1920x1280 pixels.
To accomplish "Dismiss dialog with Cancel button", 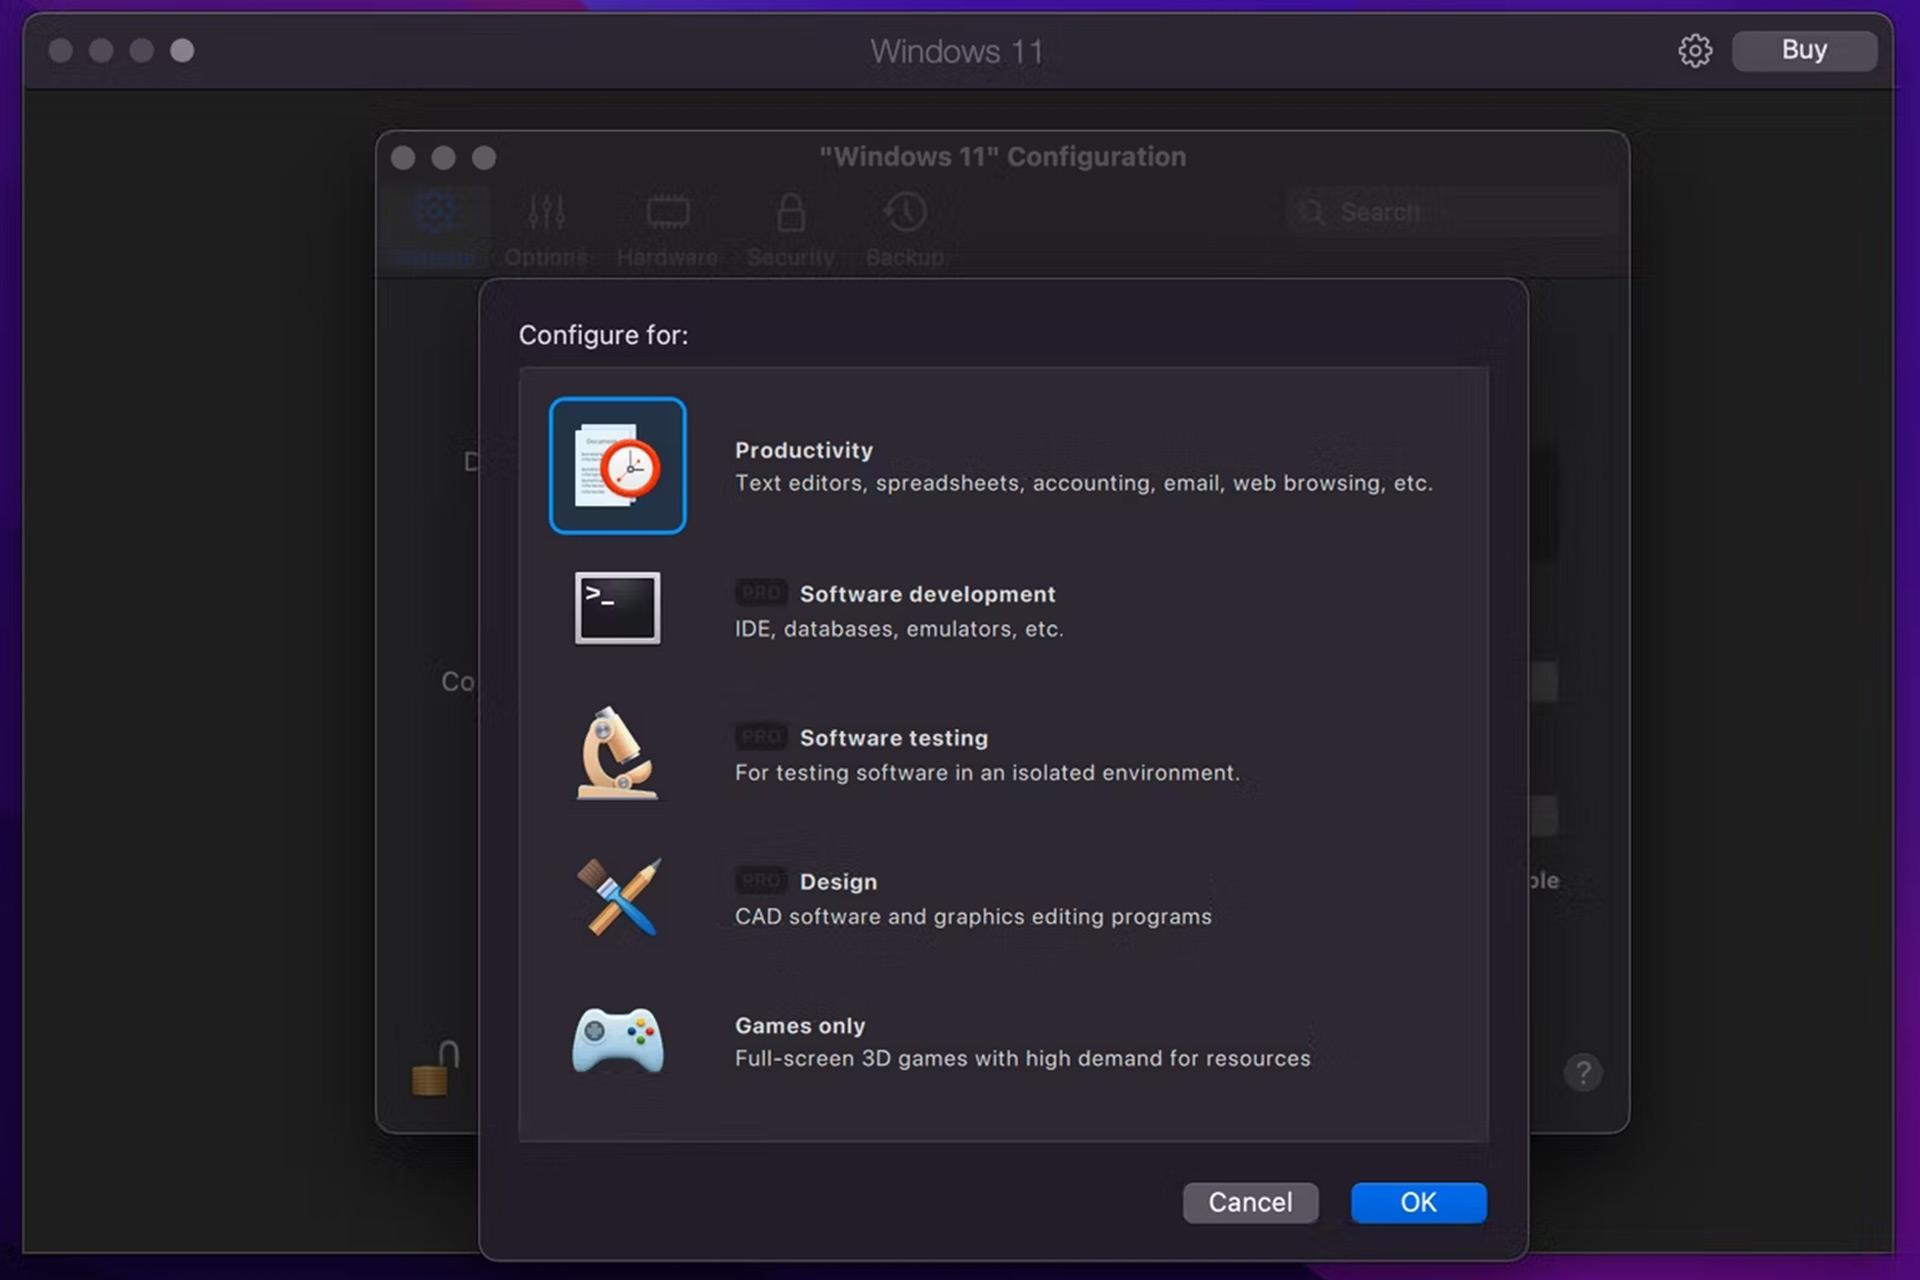I will 1250,1202.
